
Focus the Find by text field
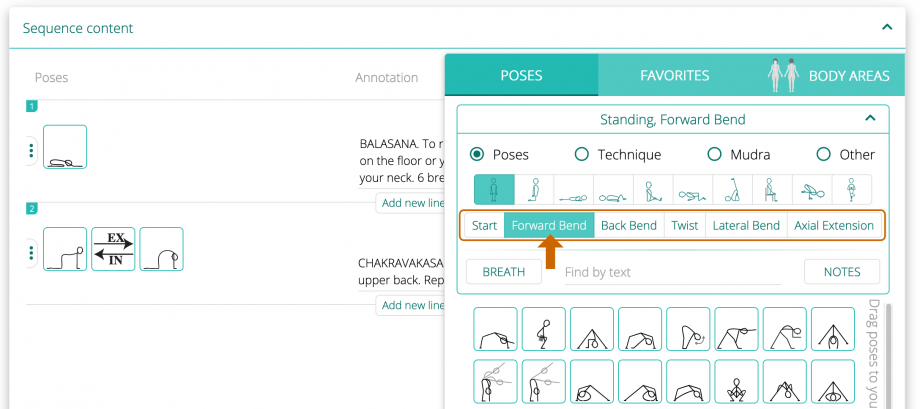click(x=672, y=272)
